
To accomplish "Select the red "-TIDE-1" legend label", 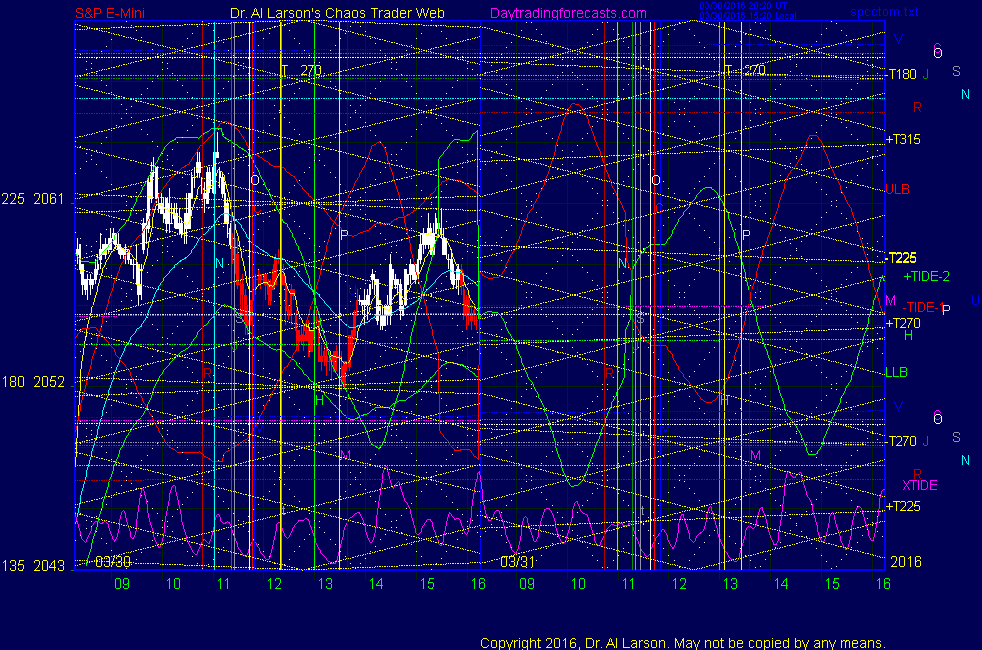I will point(923,307).
